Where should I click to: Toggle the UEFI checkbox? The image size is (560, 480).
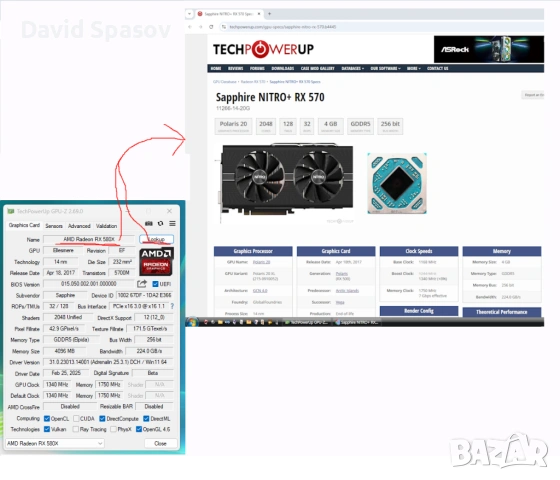(155, 284)
